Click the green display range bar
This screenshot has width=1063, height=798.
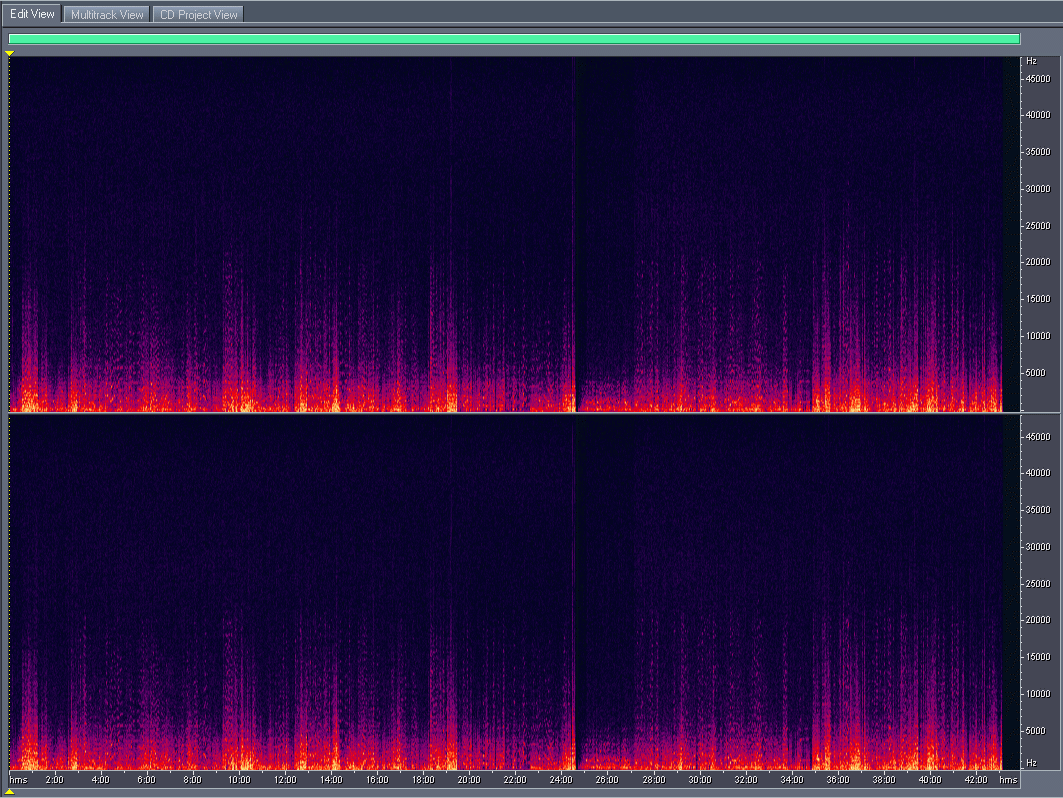coord(514,39)
